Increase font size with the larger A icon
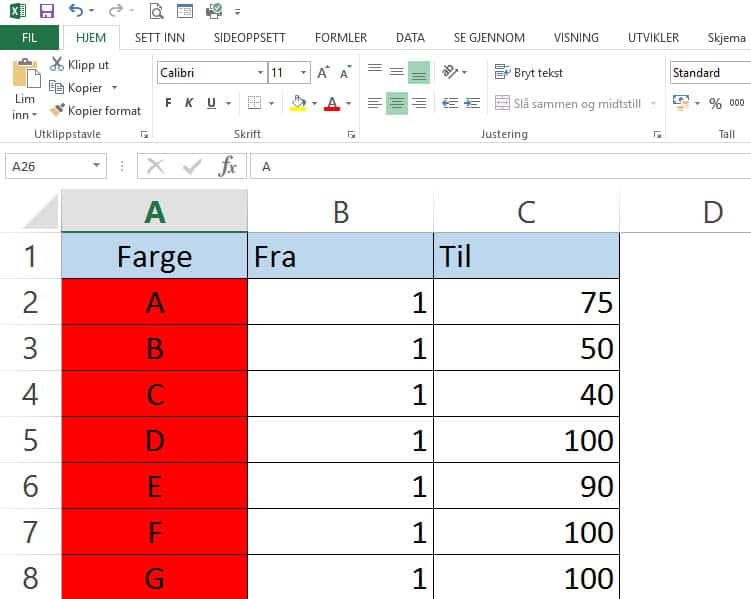The width and height of the screenshot is (751, 599). tap(323, 72)
